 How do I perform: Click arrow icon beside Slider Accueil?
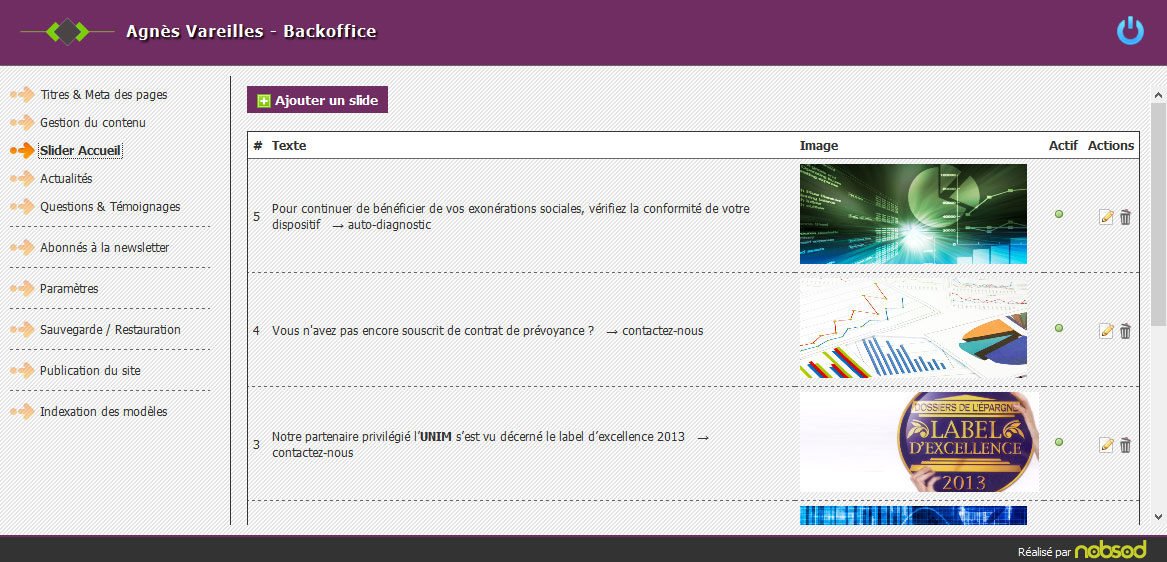[x=22, y=150]
